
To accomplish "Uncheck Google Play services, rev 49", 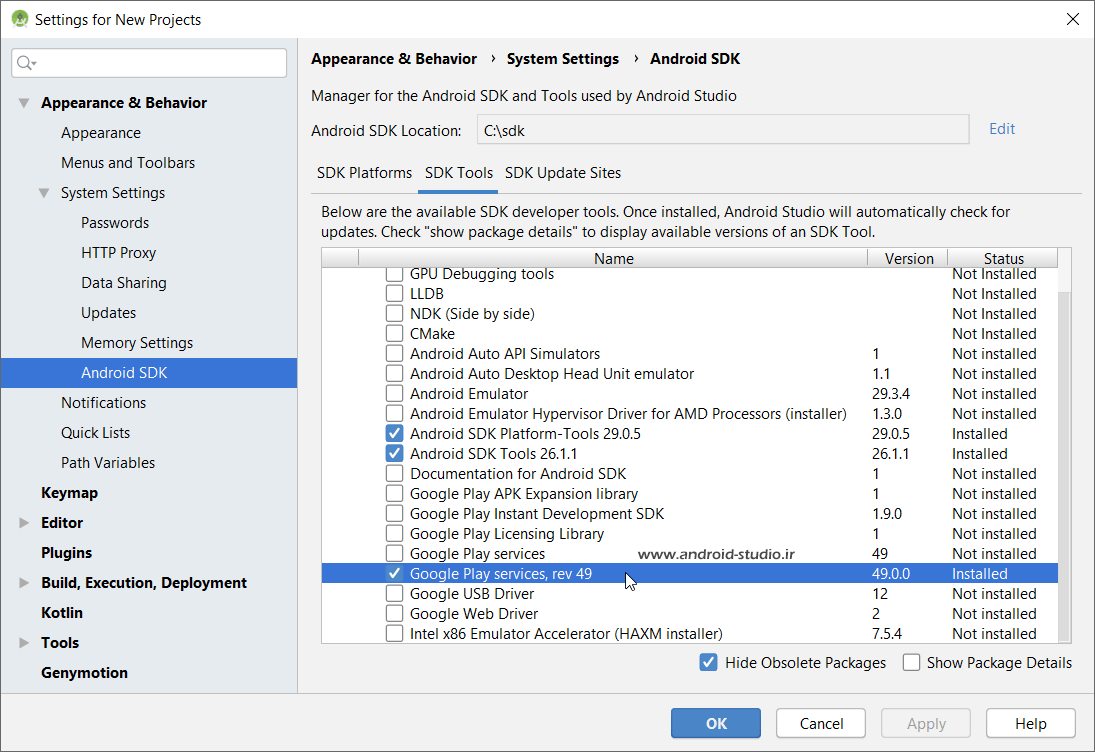I will click(x=395, y=574).
